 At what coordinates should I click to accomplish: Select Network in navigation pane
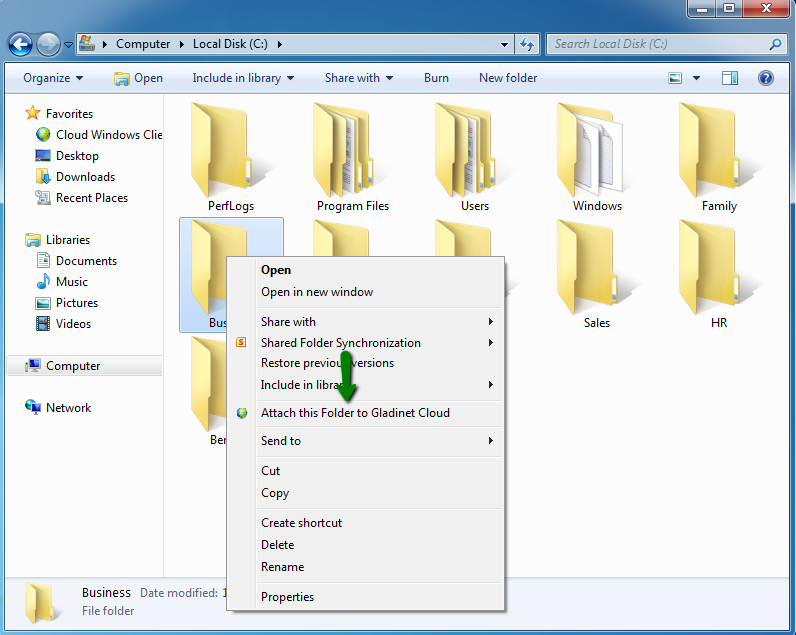coord(58,408)
